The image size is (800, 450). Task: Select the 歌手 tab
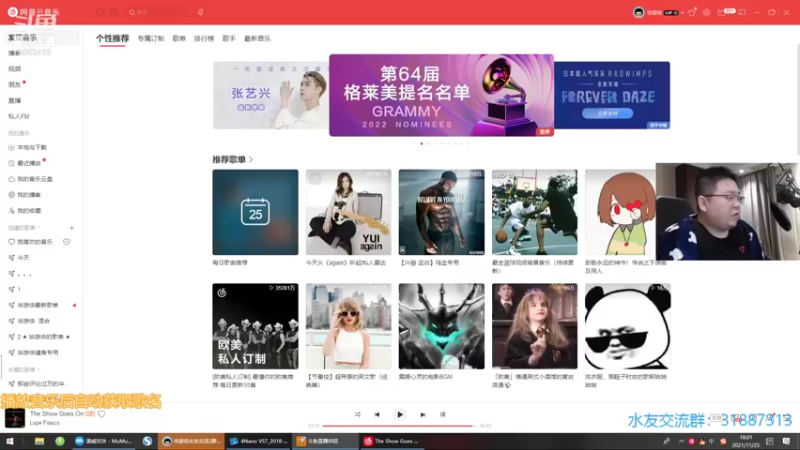[229, 38]
